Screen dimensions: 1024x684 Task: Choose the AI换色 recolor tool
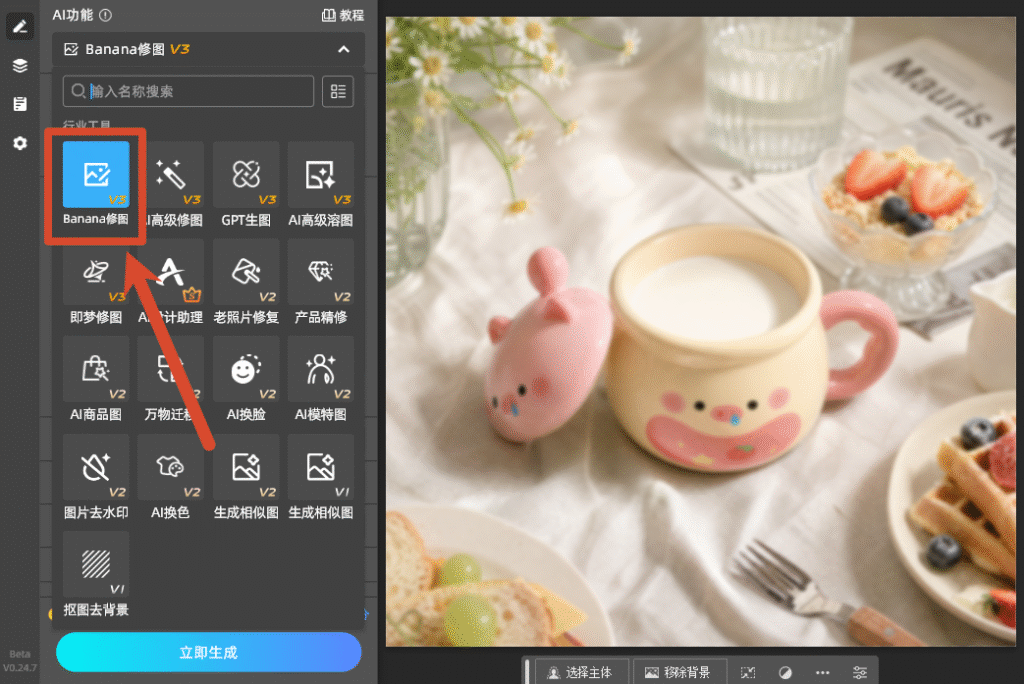pos(171,468)
